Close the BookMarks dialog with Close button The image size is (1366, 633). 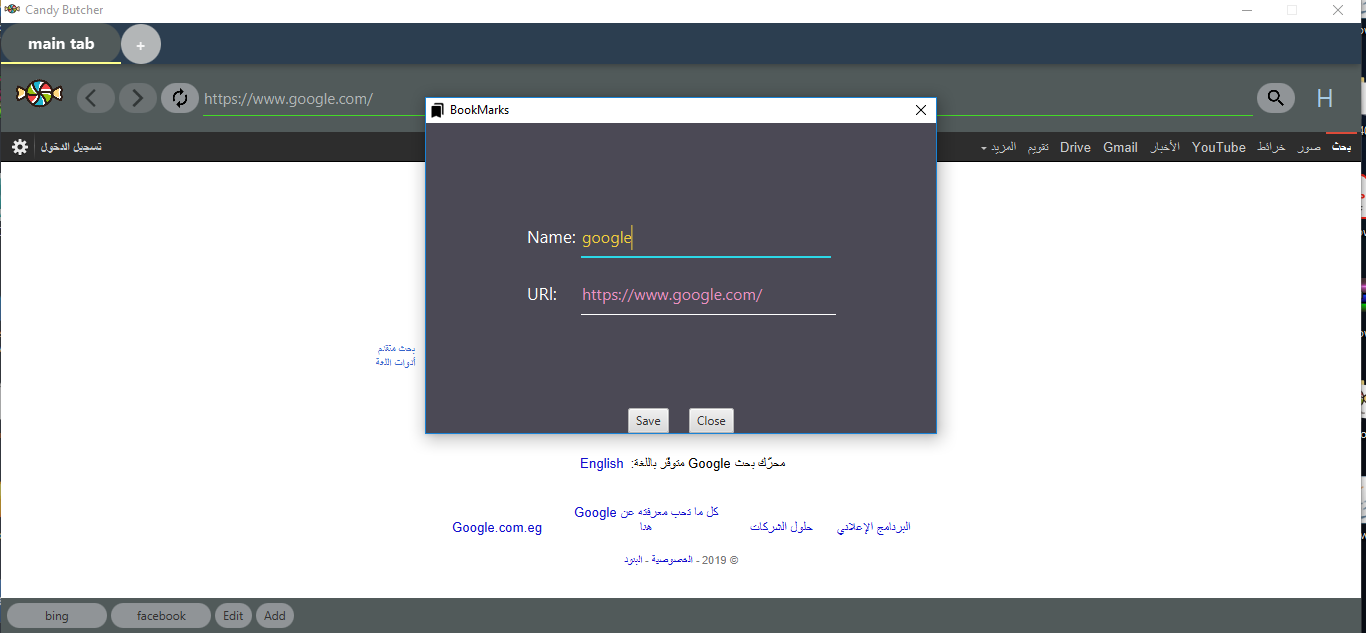point(710,420)
